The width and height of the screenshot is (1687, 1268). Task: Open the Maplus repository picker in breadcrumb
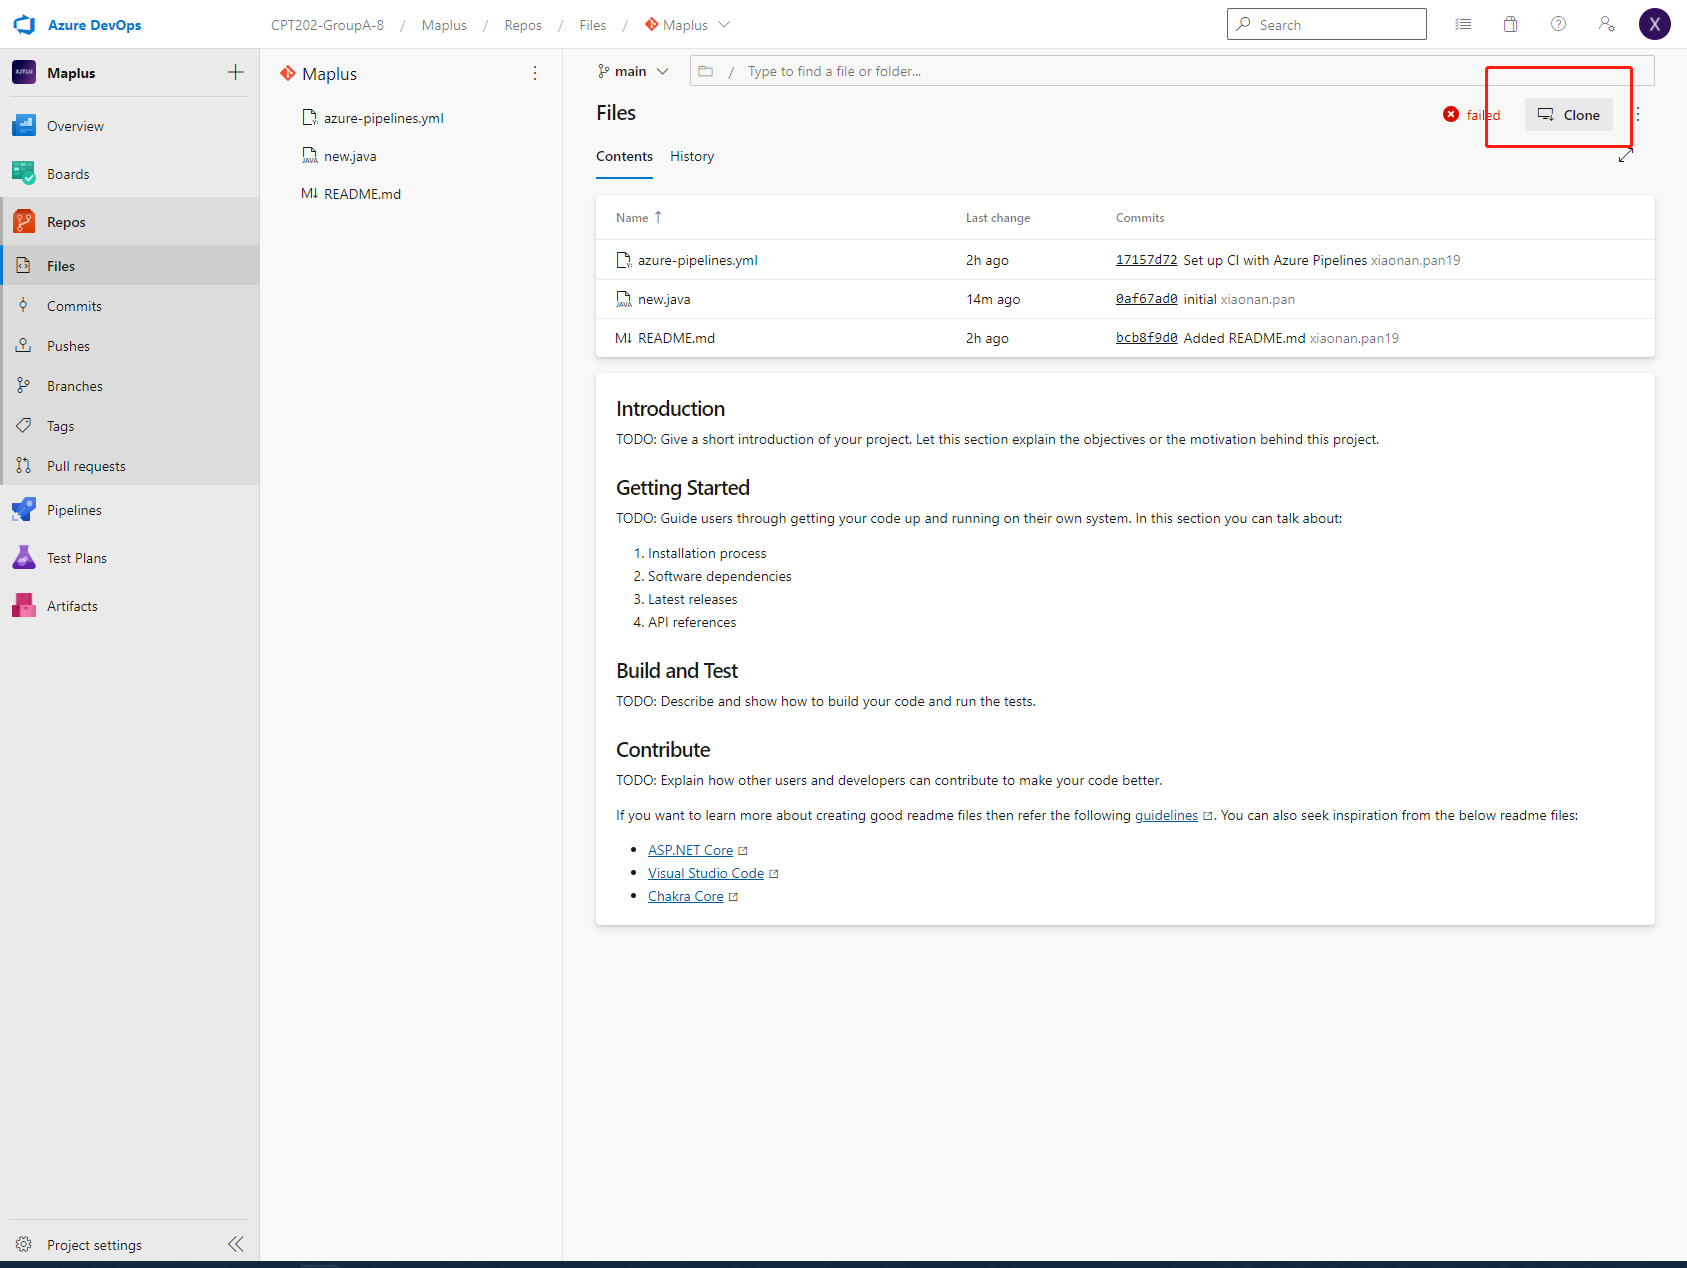[x=687, y=25]
